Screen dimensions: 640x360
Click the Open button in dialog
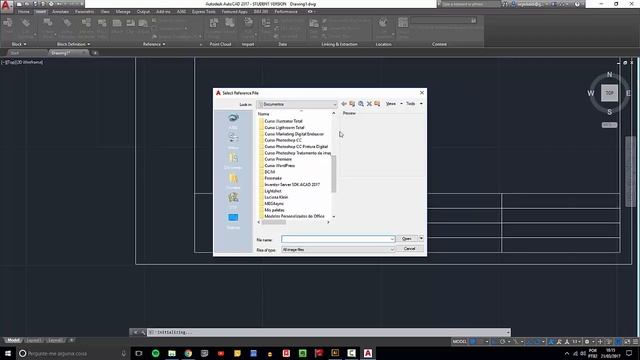pos(407,238)
